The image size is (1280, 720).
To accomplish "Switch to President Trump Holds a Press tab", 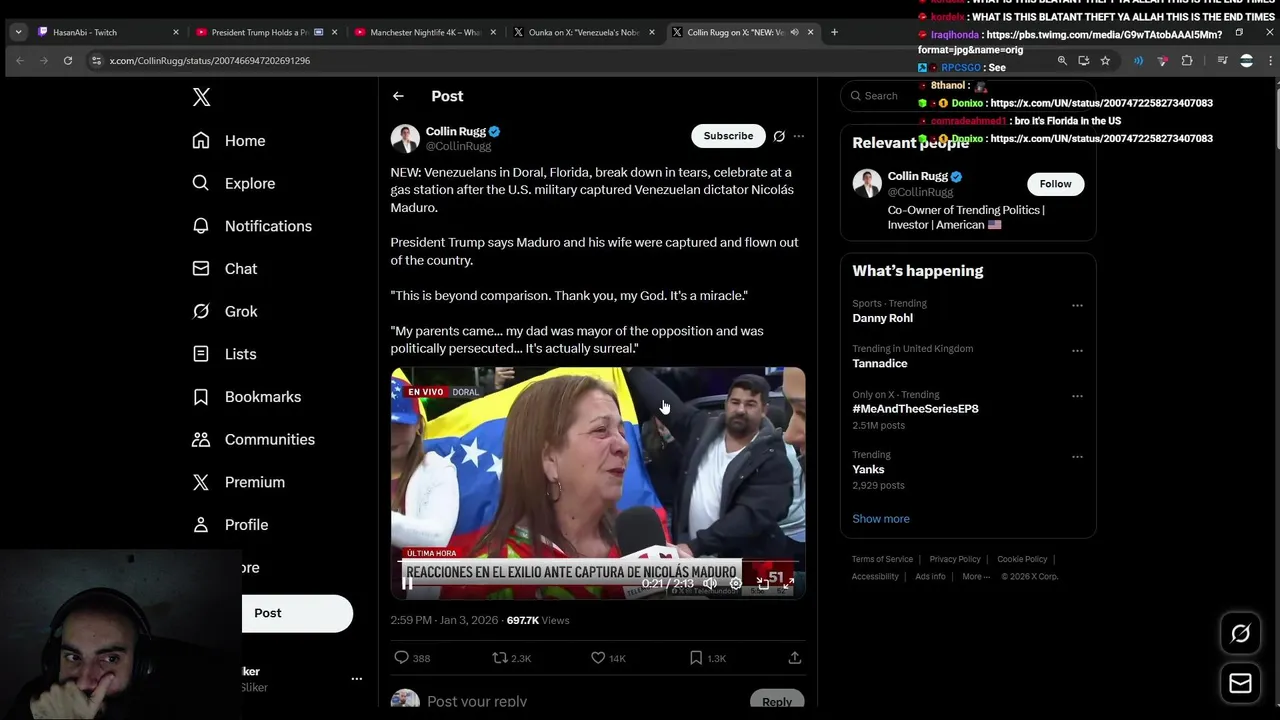I will pos(268,32).
